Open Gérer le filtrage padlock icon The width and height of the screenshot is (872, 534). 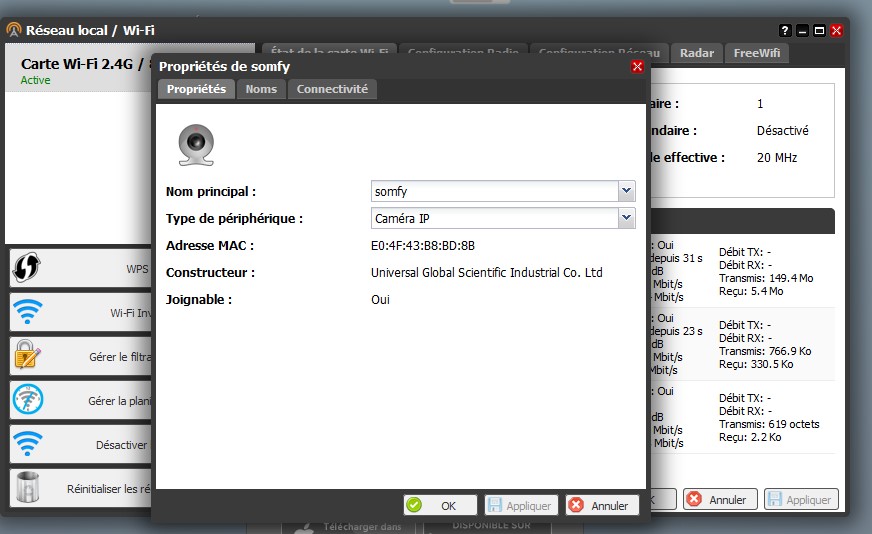tap(27, 355)
